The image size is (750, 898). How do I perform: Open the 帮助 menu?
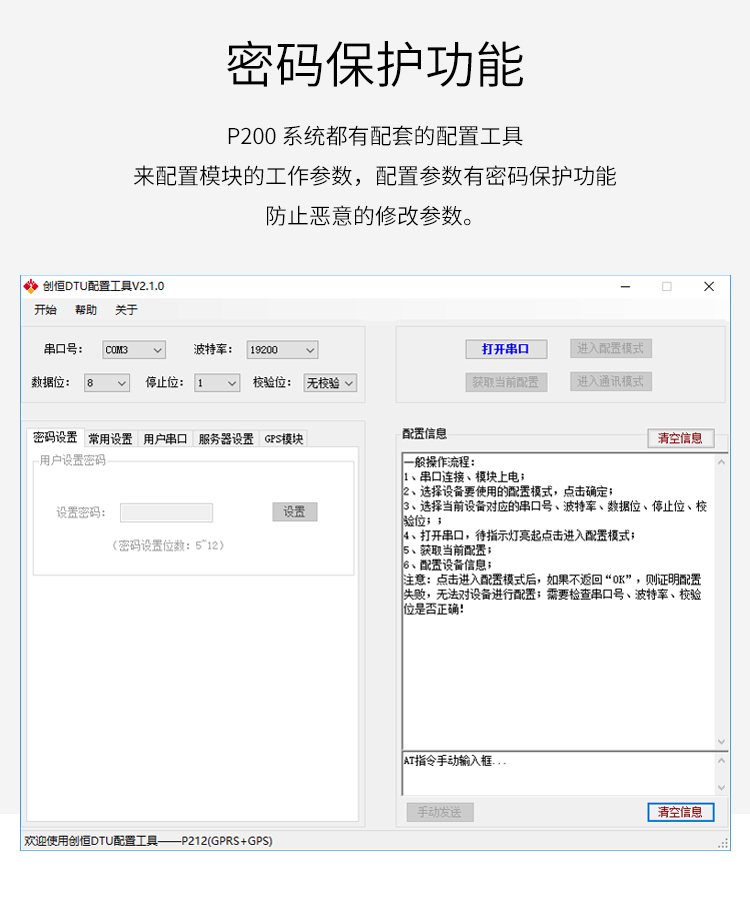86,310
